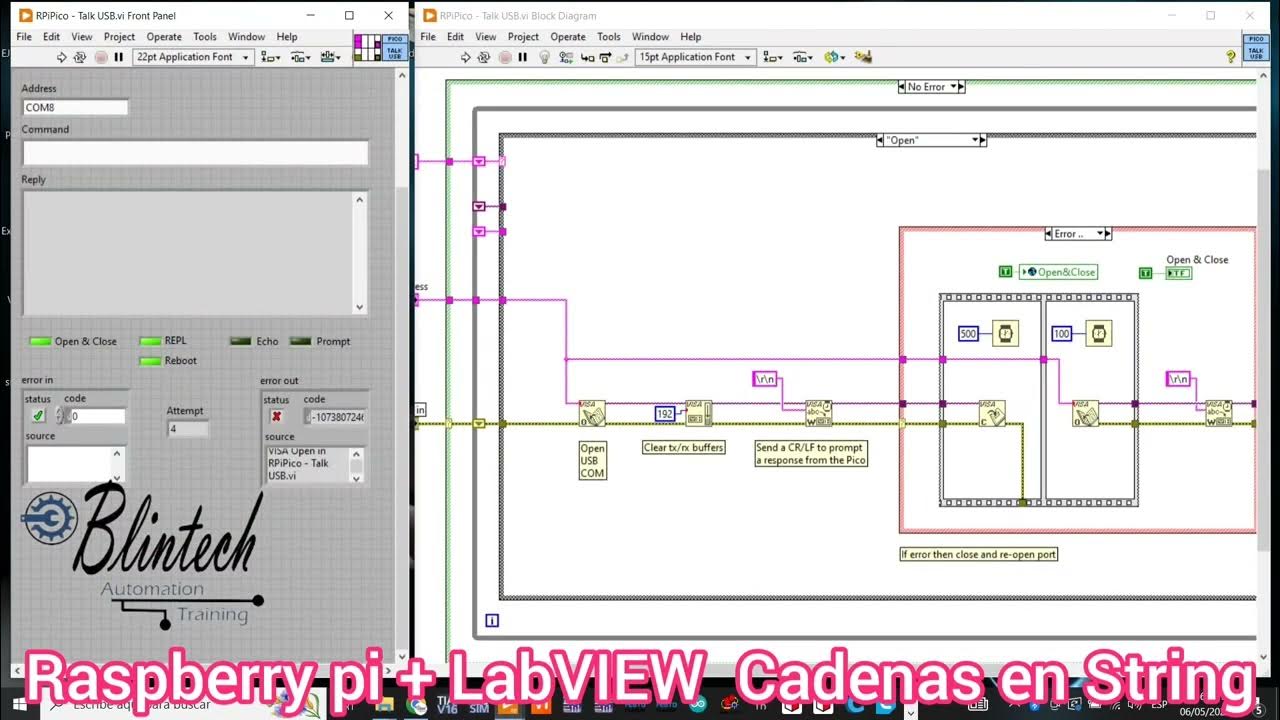Screen dimensions: 1280x720
Task: Toggle Prompt LED indicator
Action: (301, 341)
